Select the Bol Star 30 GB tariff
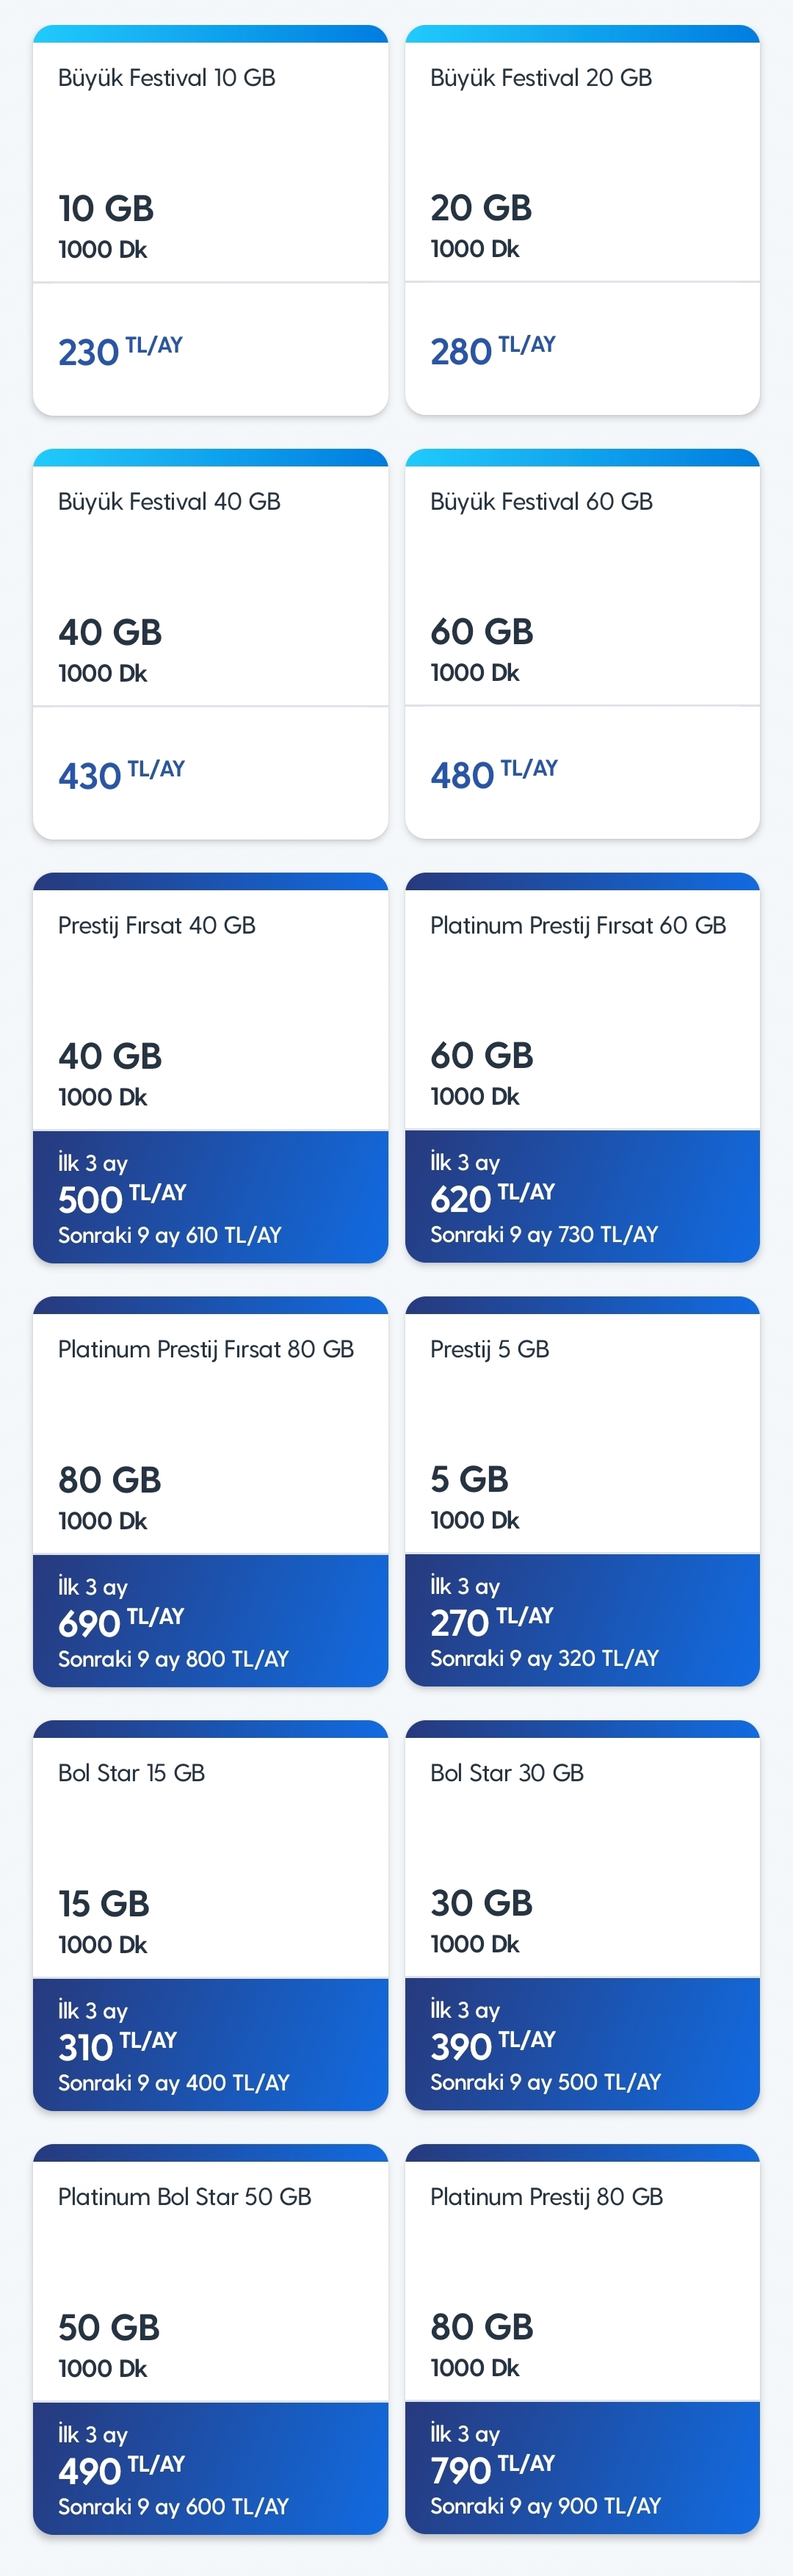The height and width of the screenshot is (2576, 793). click(x=582, y=1916)
